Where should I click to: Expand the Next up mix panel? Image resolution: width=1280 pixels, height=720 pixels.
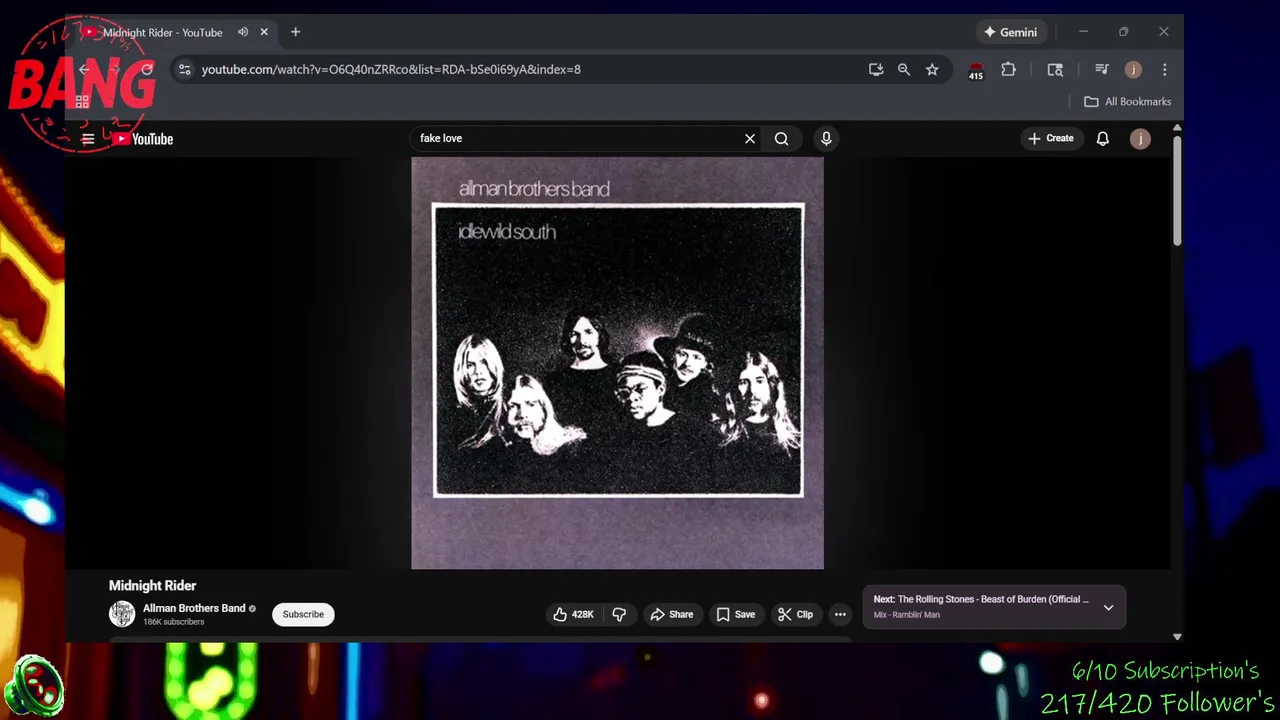coord(1108,607)
